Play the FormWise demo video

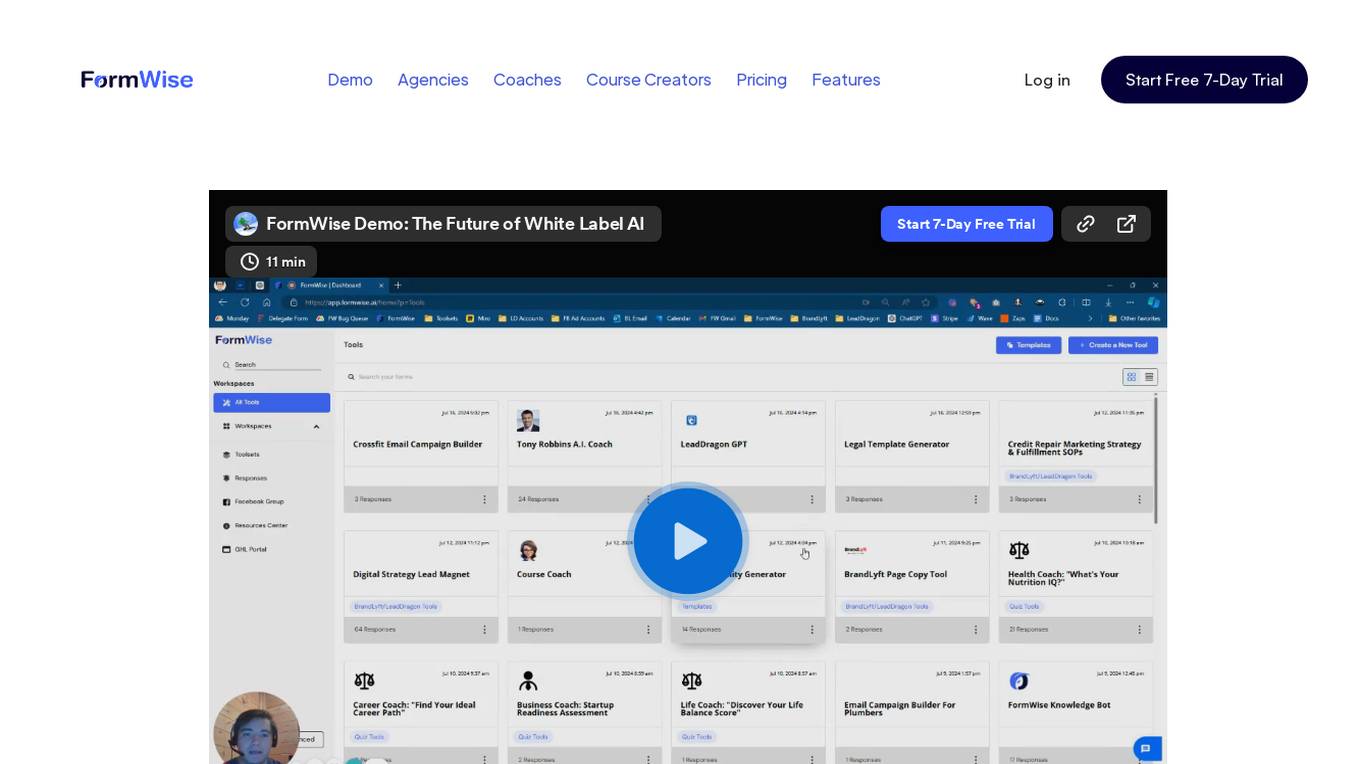(688, 541)
